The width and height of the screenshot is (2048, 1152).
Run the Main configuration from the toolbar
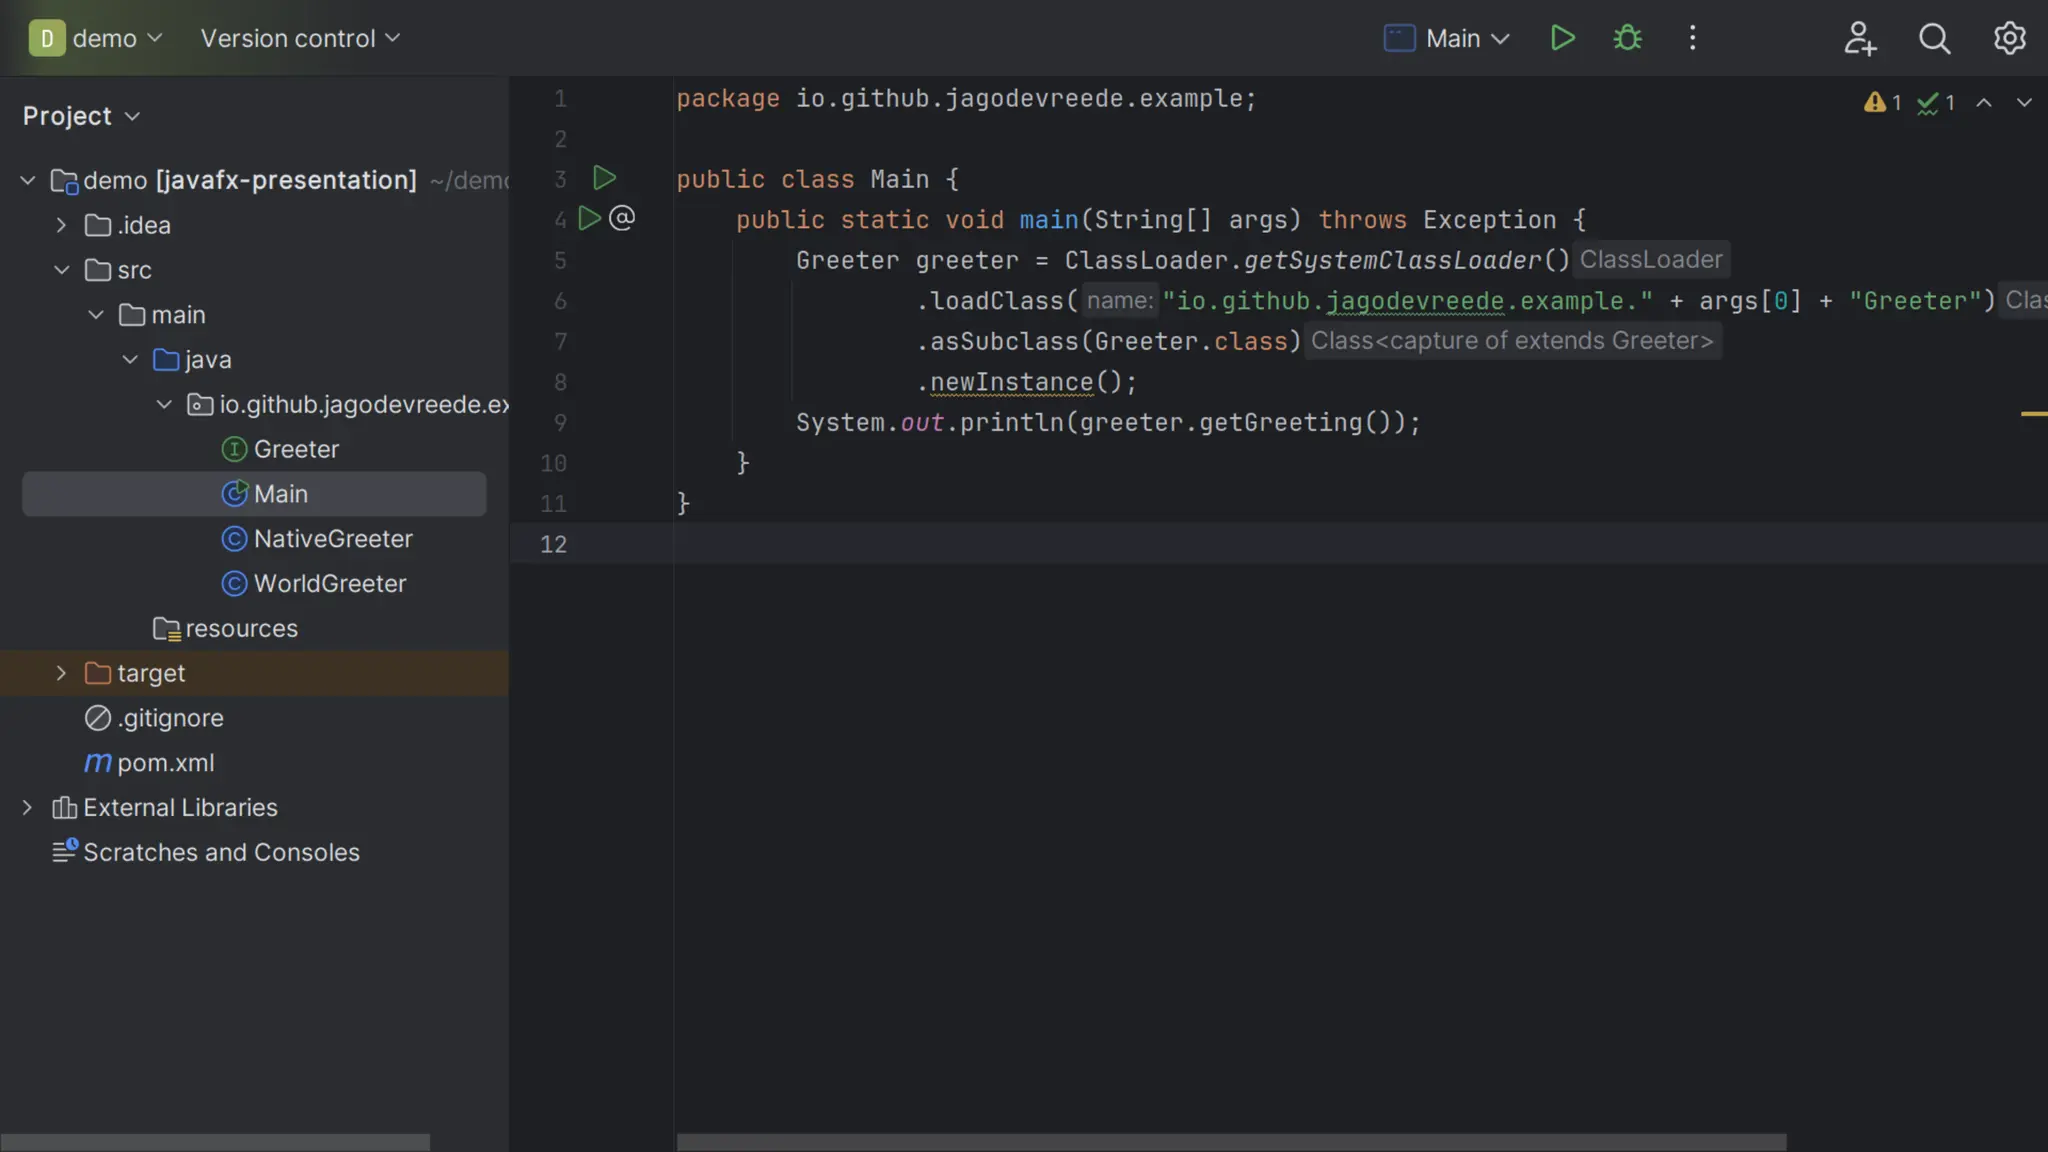pyautogui.click(x=1562, y=38)
